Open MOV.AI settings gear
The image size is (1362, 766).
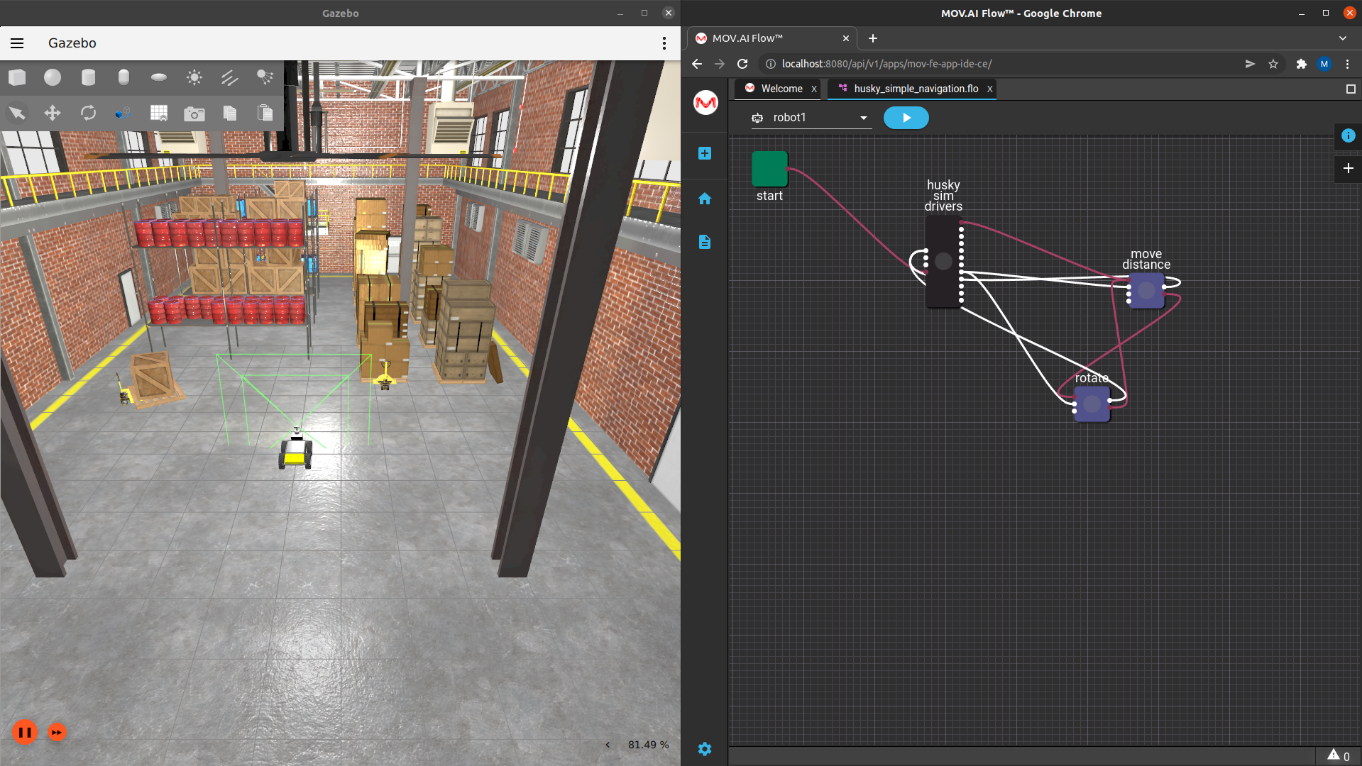click(x=705, y=749)
